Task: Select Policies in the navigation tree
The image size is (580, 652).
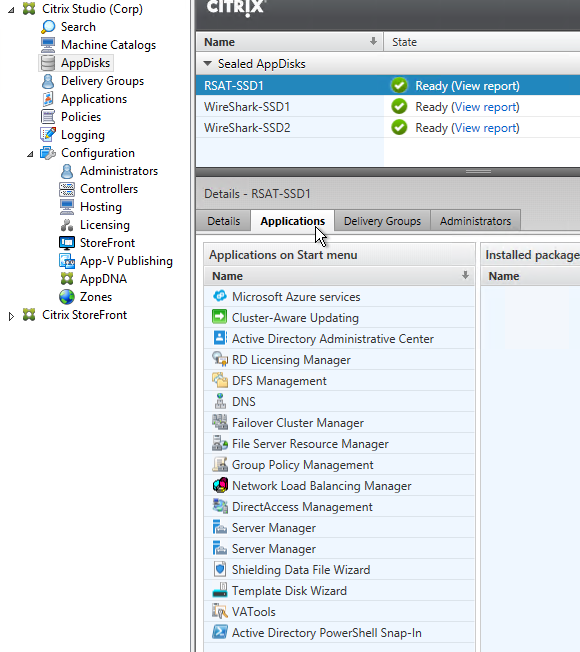Action: (x=81, y=117)
